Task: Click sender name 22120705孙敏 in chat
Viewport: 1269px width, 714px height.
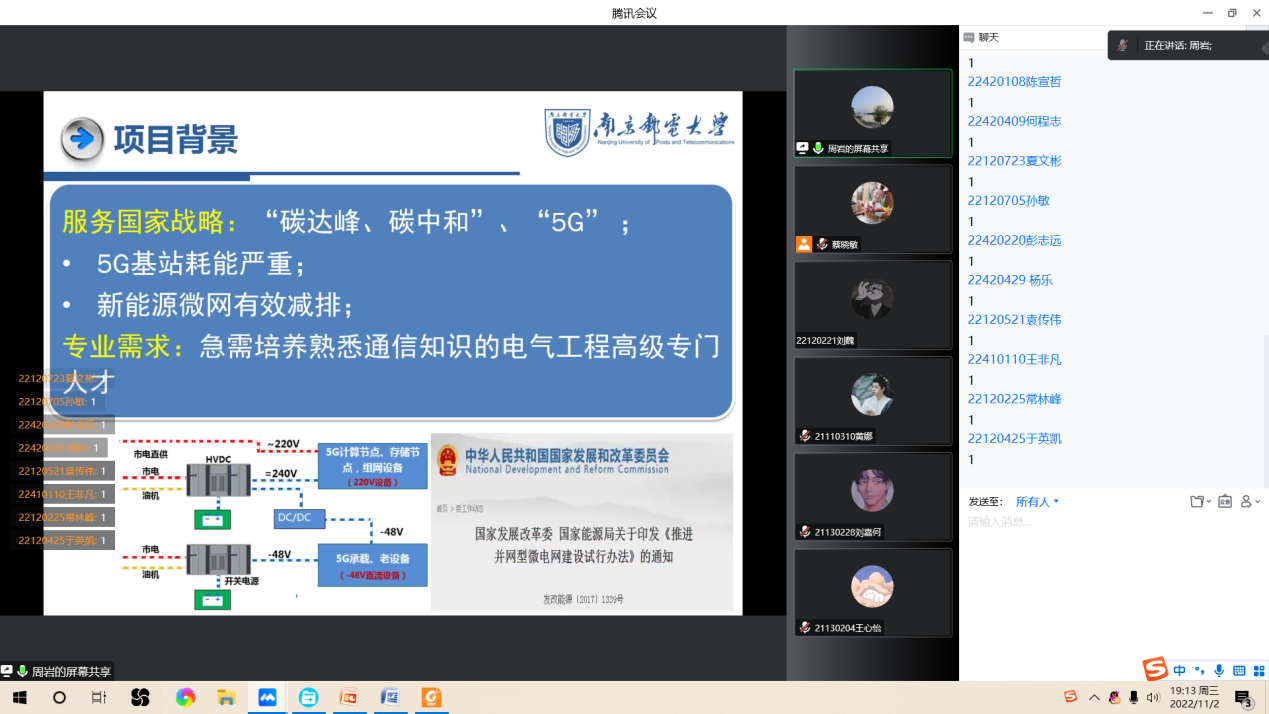Action: pos(1008,200)
